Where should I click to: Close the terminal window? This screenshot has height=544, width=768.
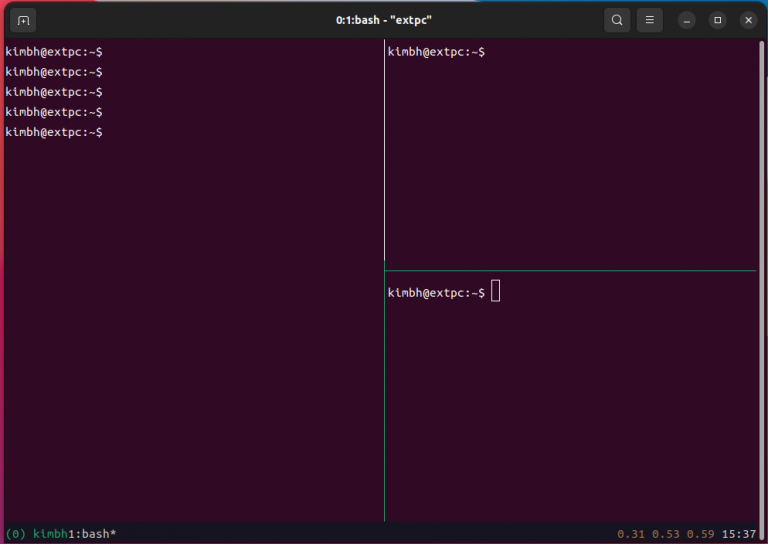coord(748,20)
